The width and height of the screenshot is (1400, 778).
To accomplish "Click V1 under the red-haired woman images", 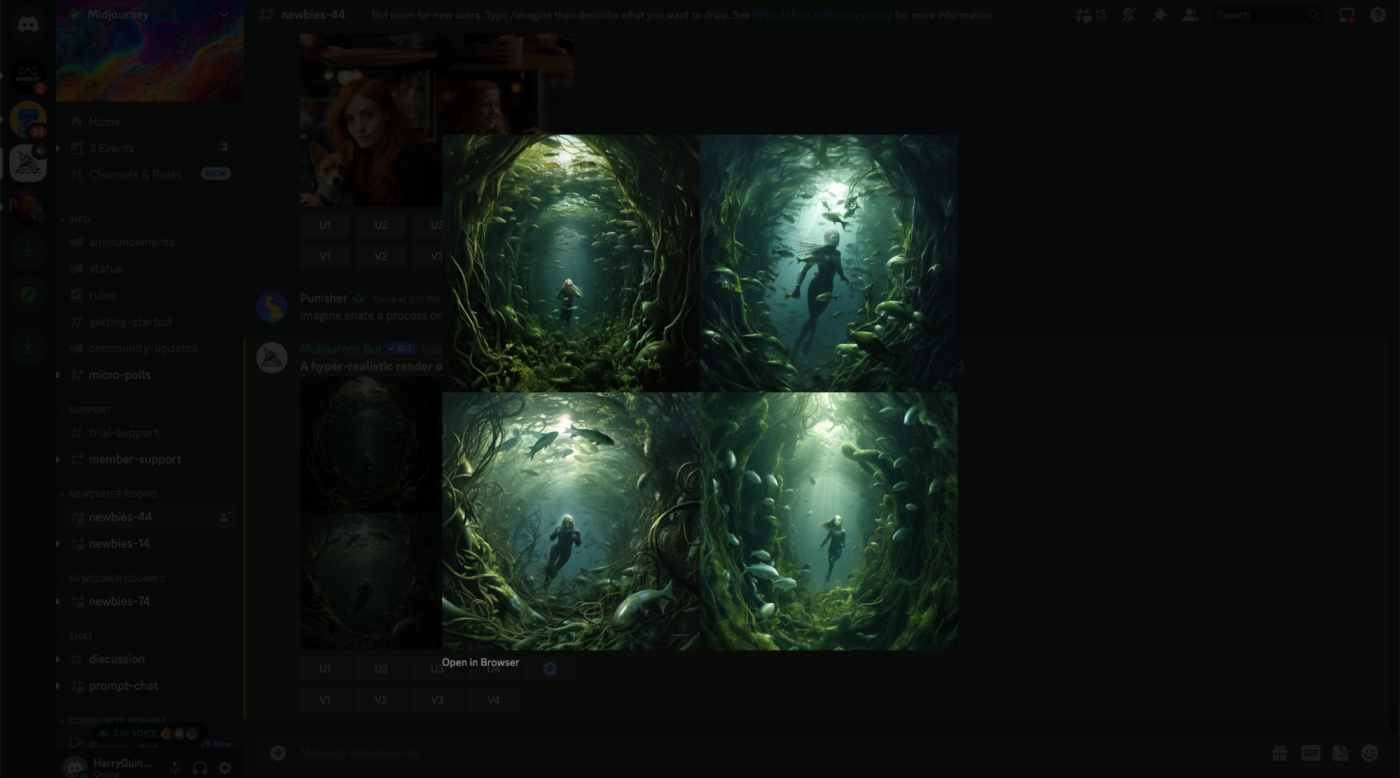I will 325,256.
